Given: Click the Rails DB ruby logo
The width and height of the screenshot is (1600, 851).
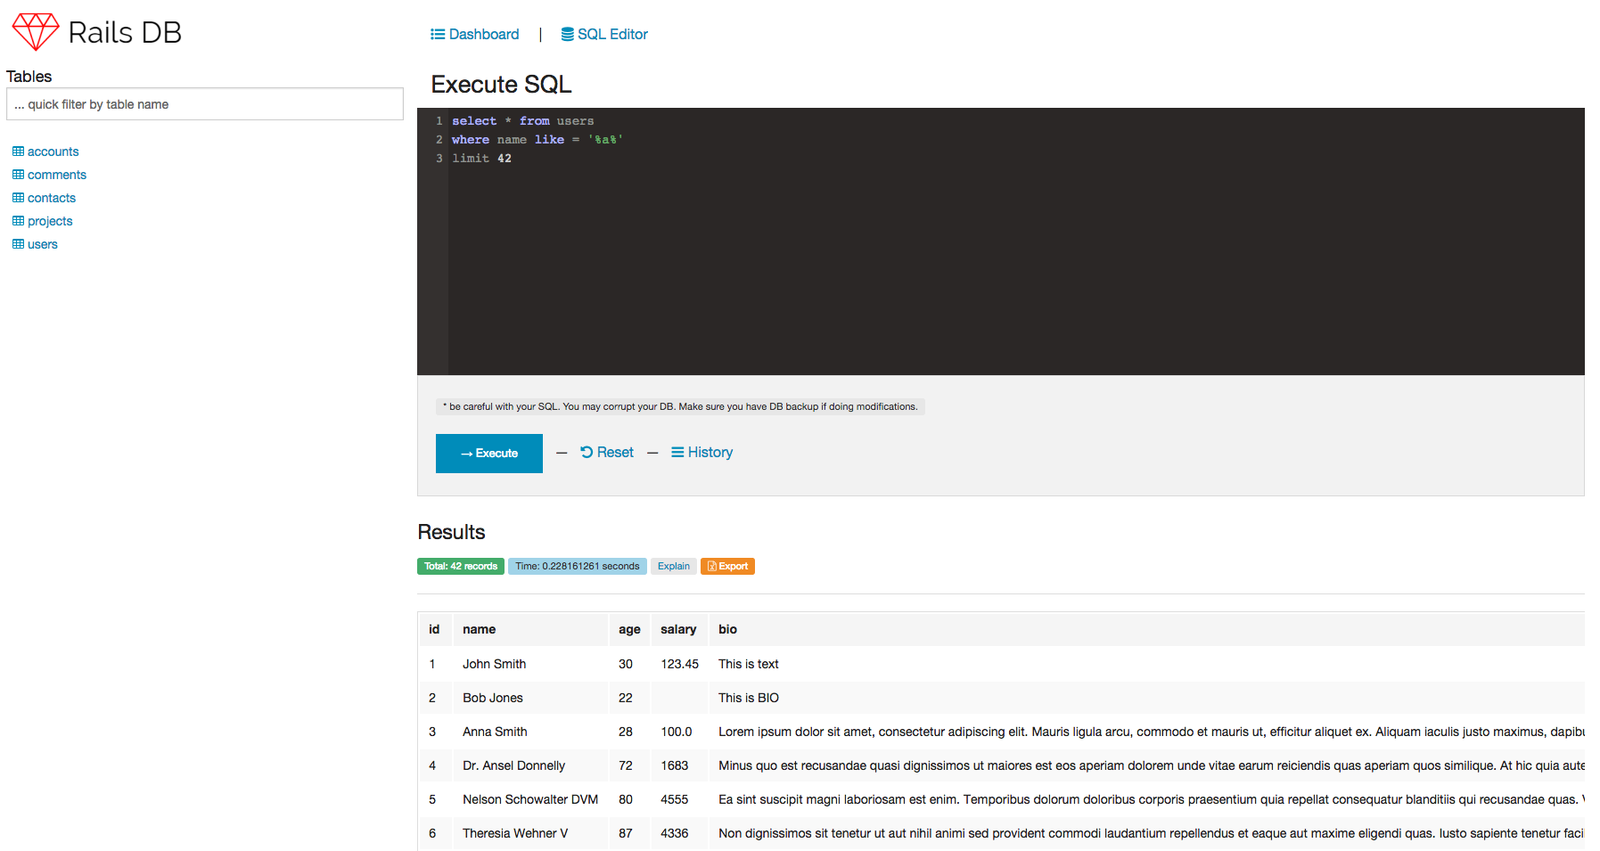Looking at the screenshot, I should pos(35,32).
